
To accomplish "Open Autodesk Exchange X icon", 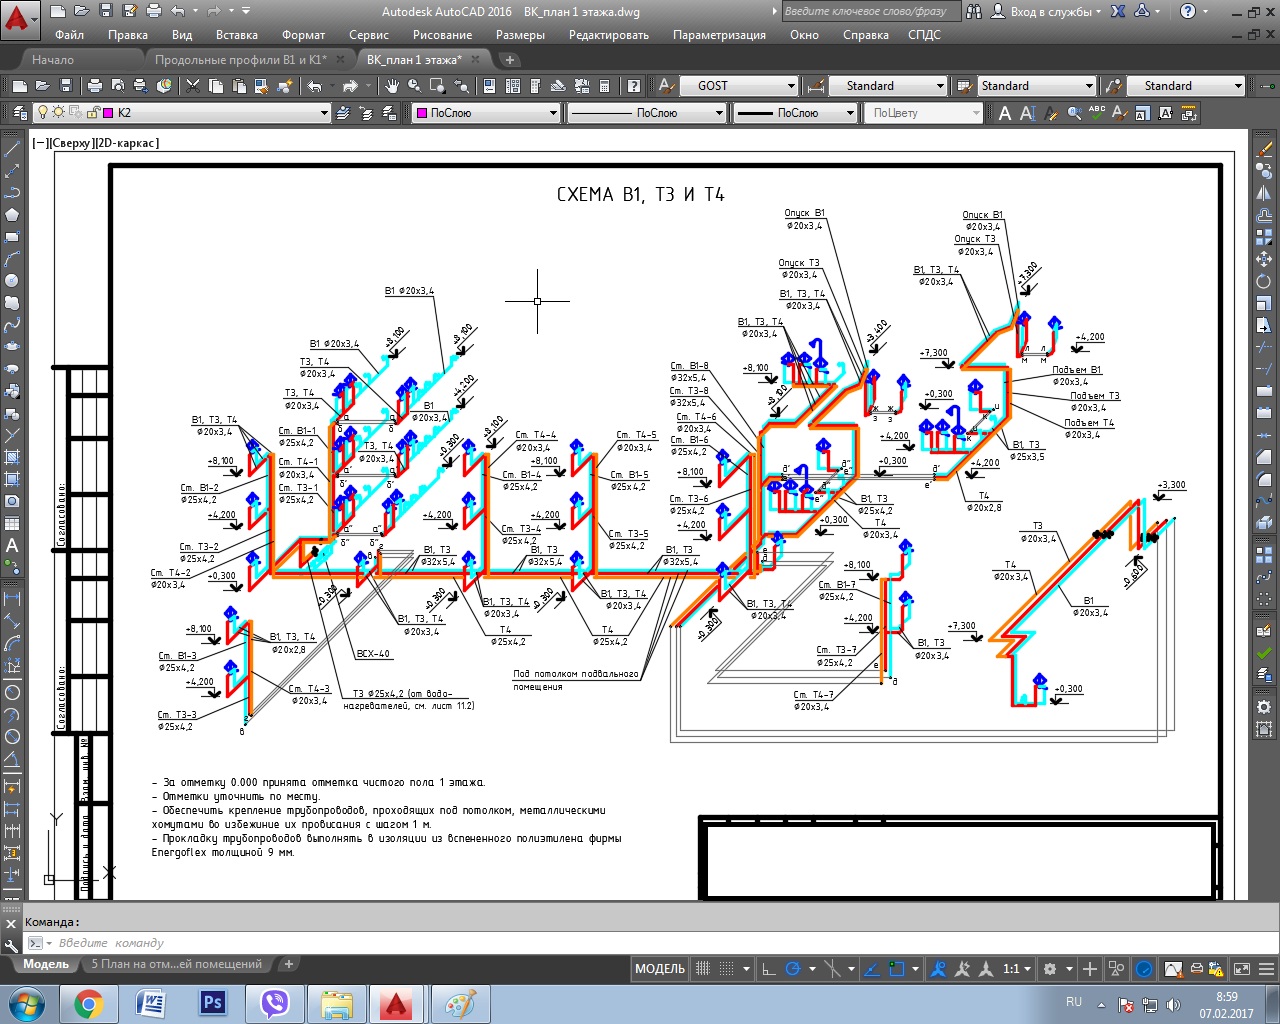I will pos(1118,11).
